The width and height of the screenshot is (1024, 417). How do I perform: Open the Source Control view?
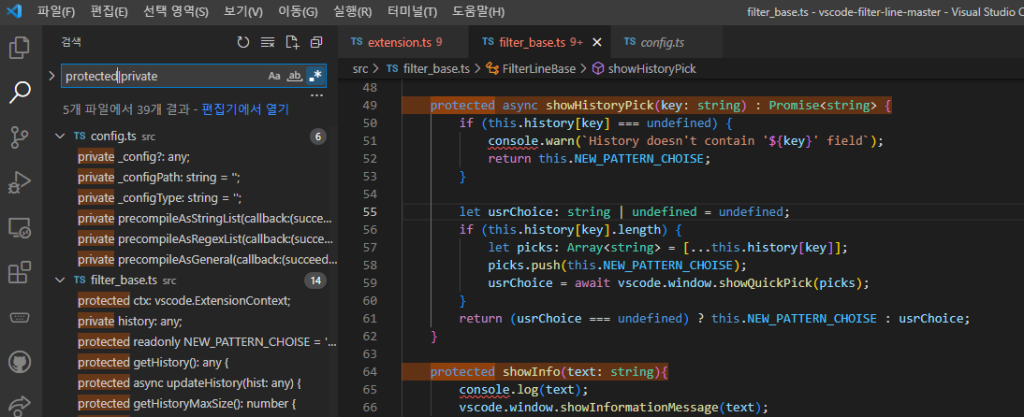coord(19,137)
